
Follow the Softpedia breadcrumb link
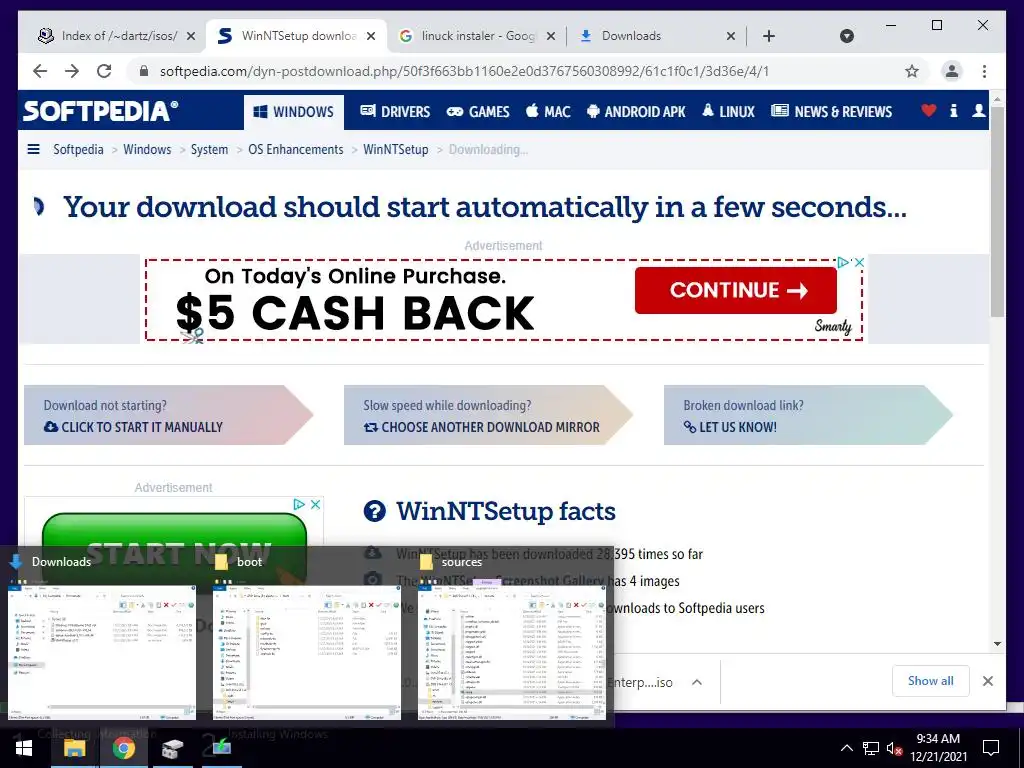[78, 150]
